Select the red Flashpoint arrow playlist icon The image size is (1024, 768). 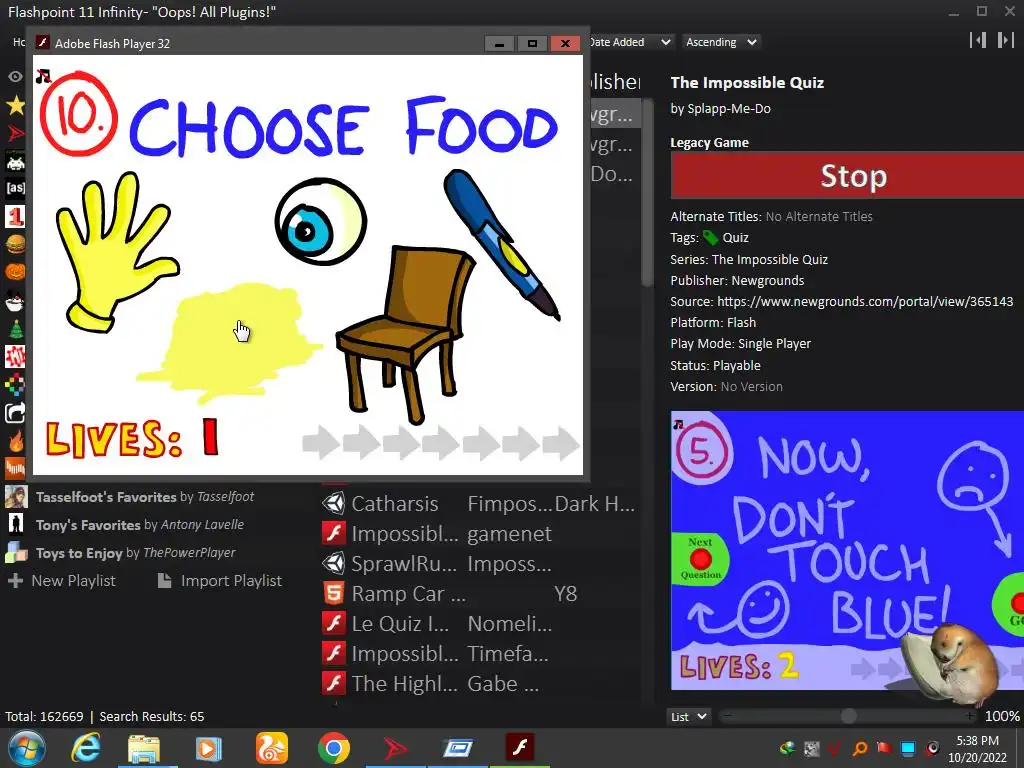15,134
